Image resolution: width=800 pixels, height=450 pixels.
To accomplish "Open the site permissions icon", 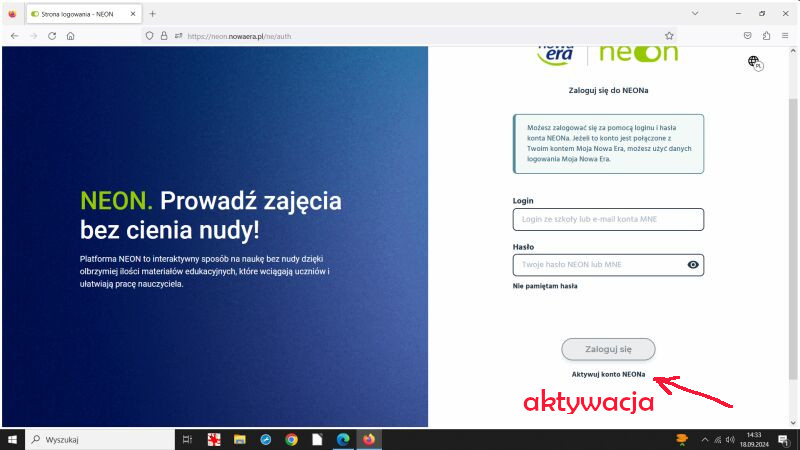I will point(178,36).
